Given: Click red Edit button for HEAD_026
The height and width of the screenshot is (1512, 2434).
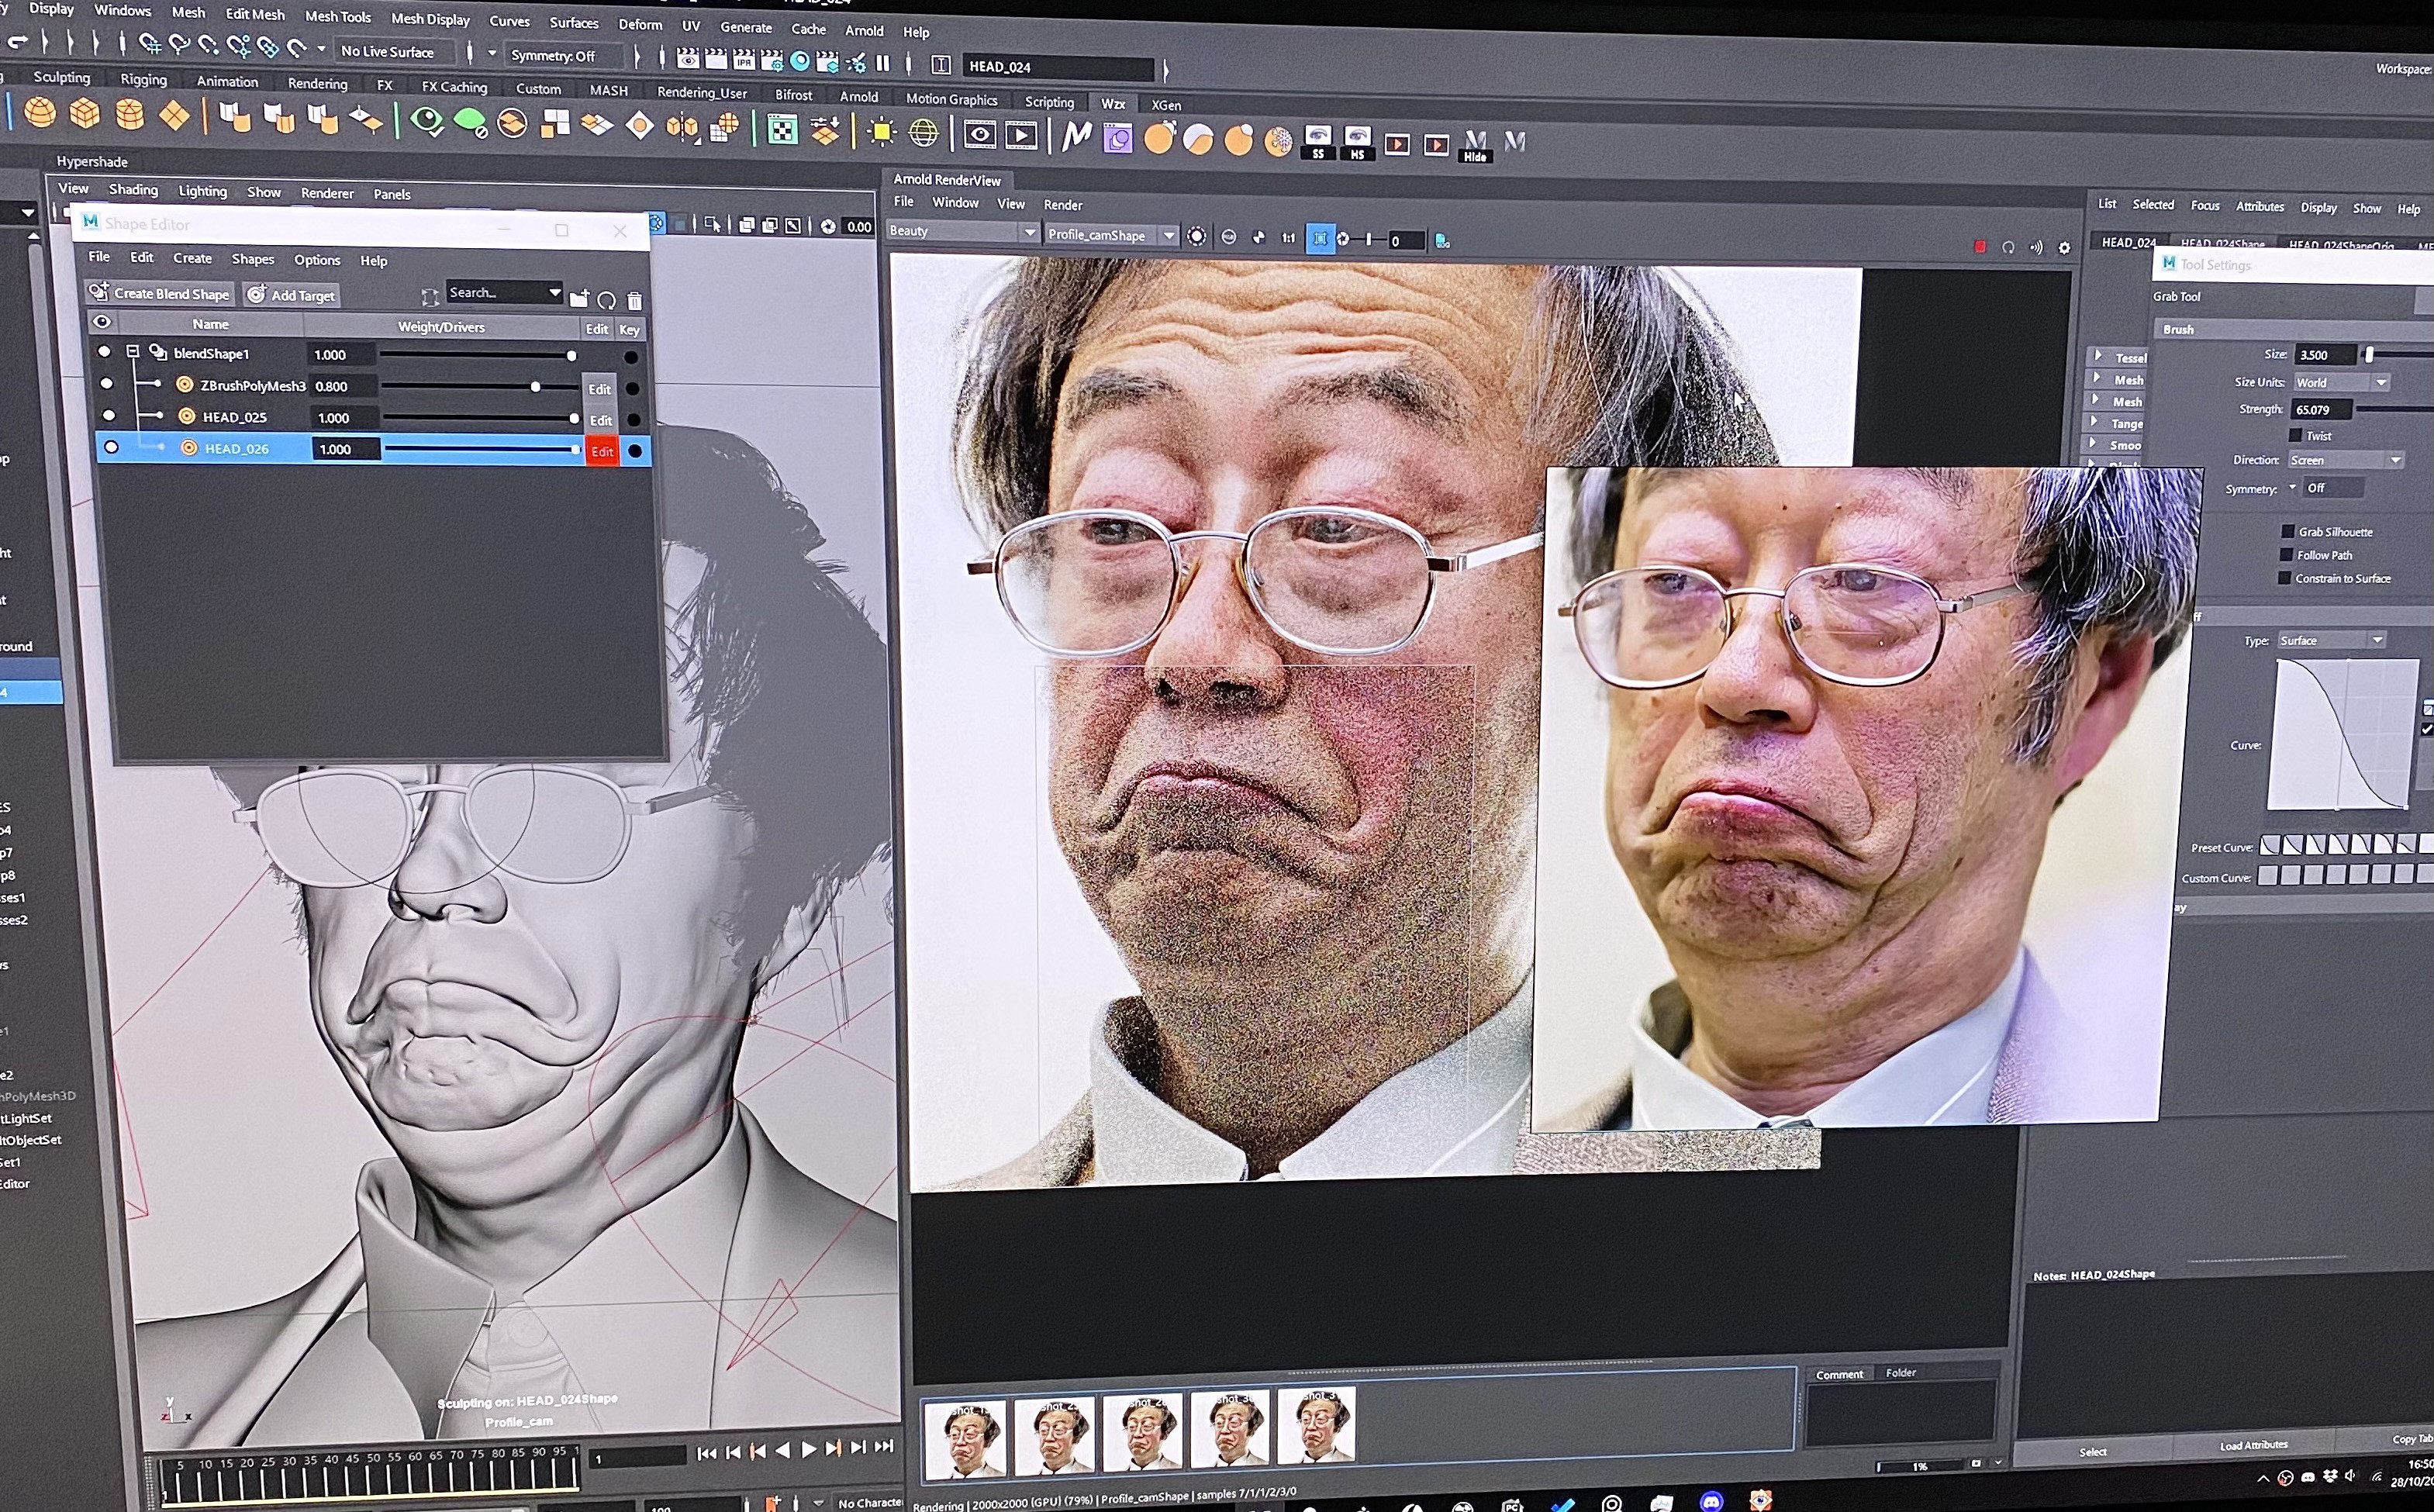Looking at the screenshot, I should coord(602,451).
